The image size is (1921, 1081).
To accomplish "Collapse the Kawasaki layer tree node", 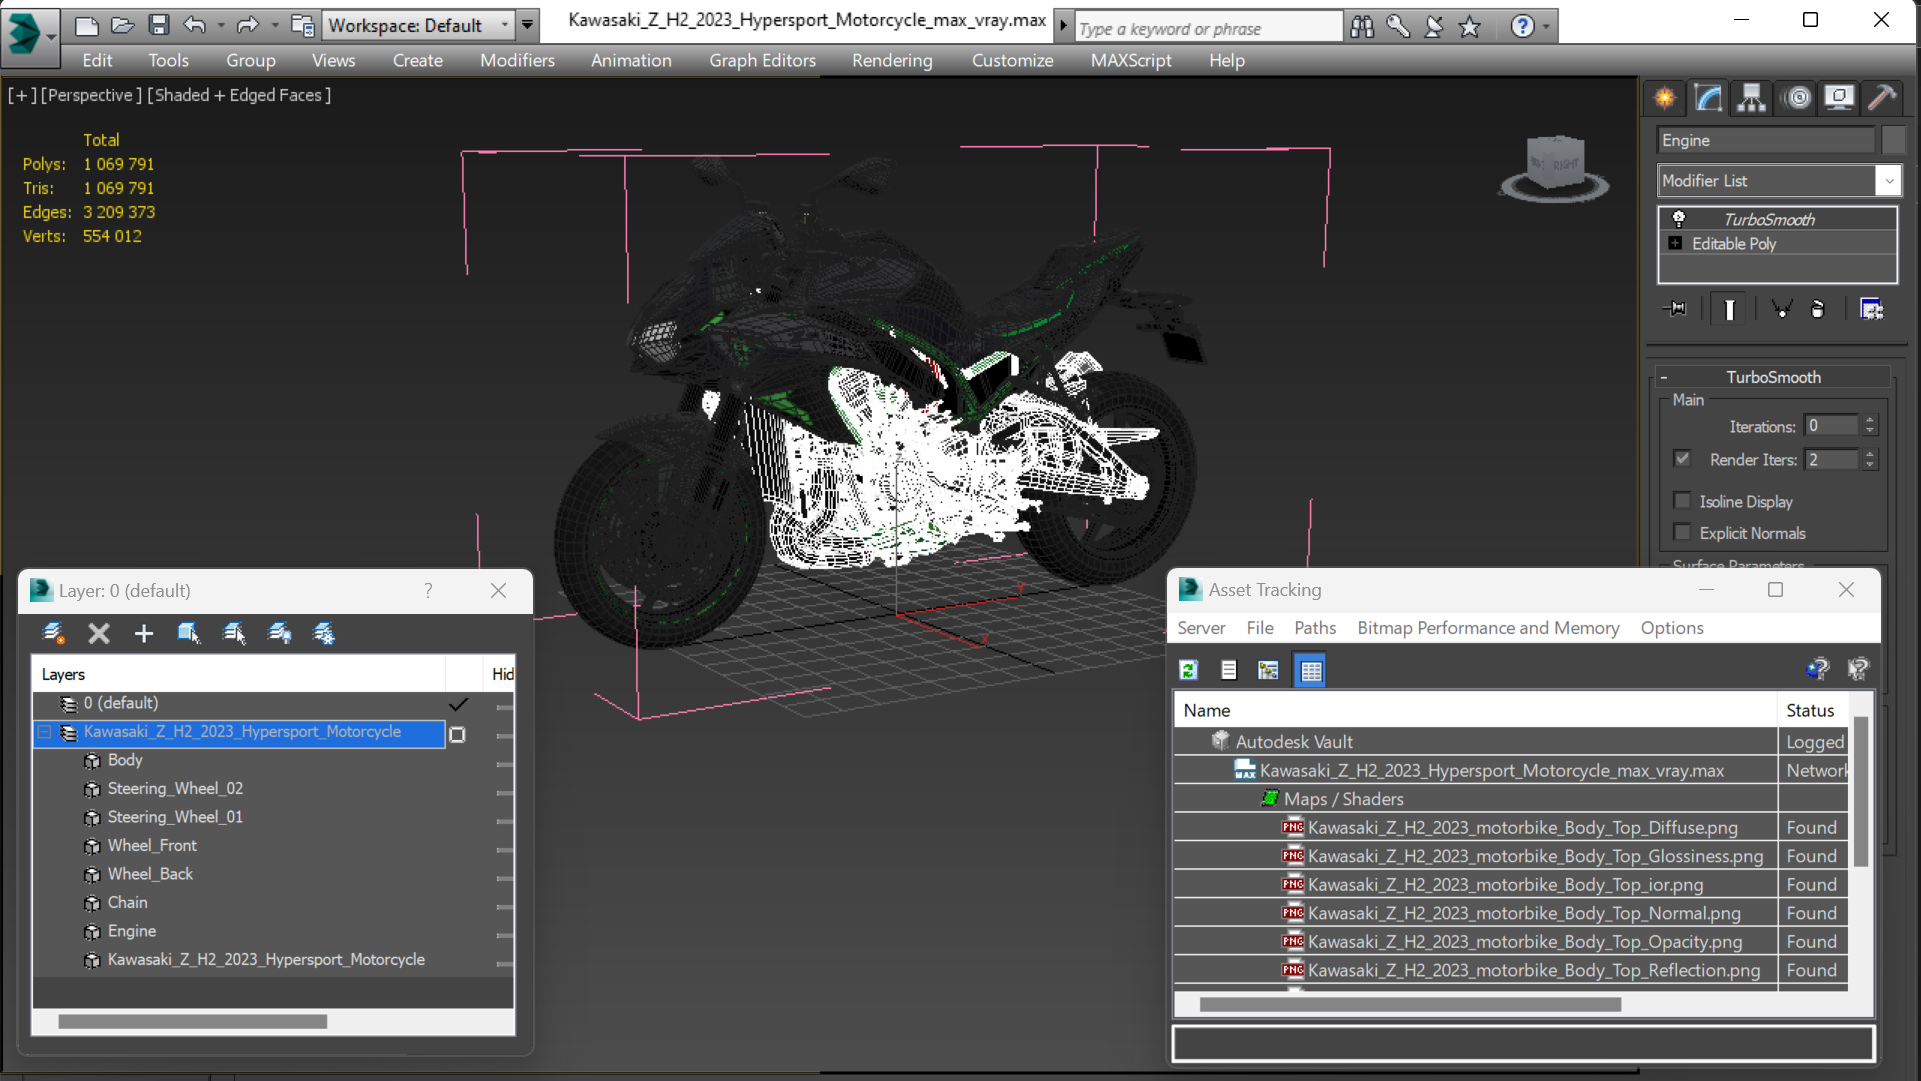I will pos(44,732).
